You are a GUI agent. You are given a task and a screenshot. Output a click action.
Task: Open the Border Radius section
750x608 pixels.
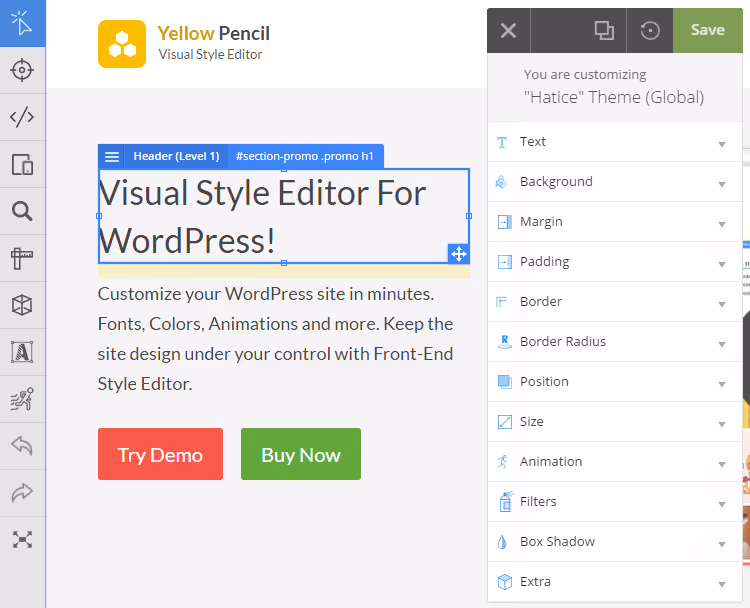coord(615,342)
